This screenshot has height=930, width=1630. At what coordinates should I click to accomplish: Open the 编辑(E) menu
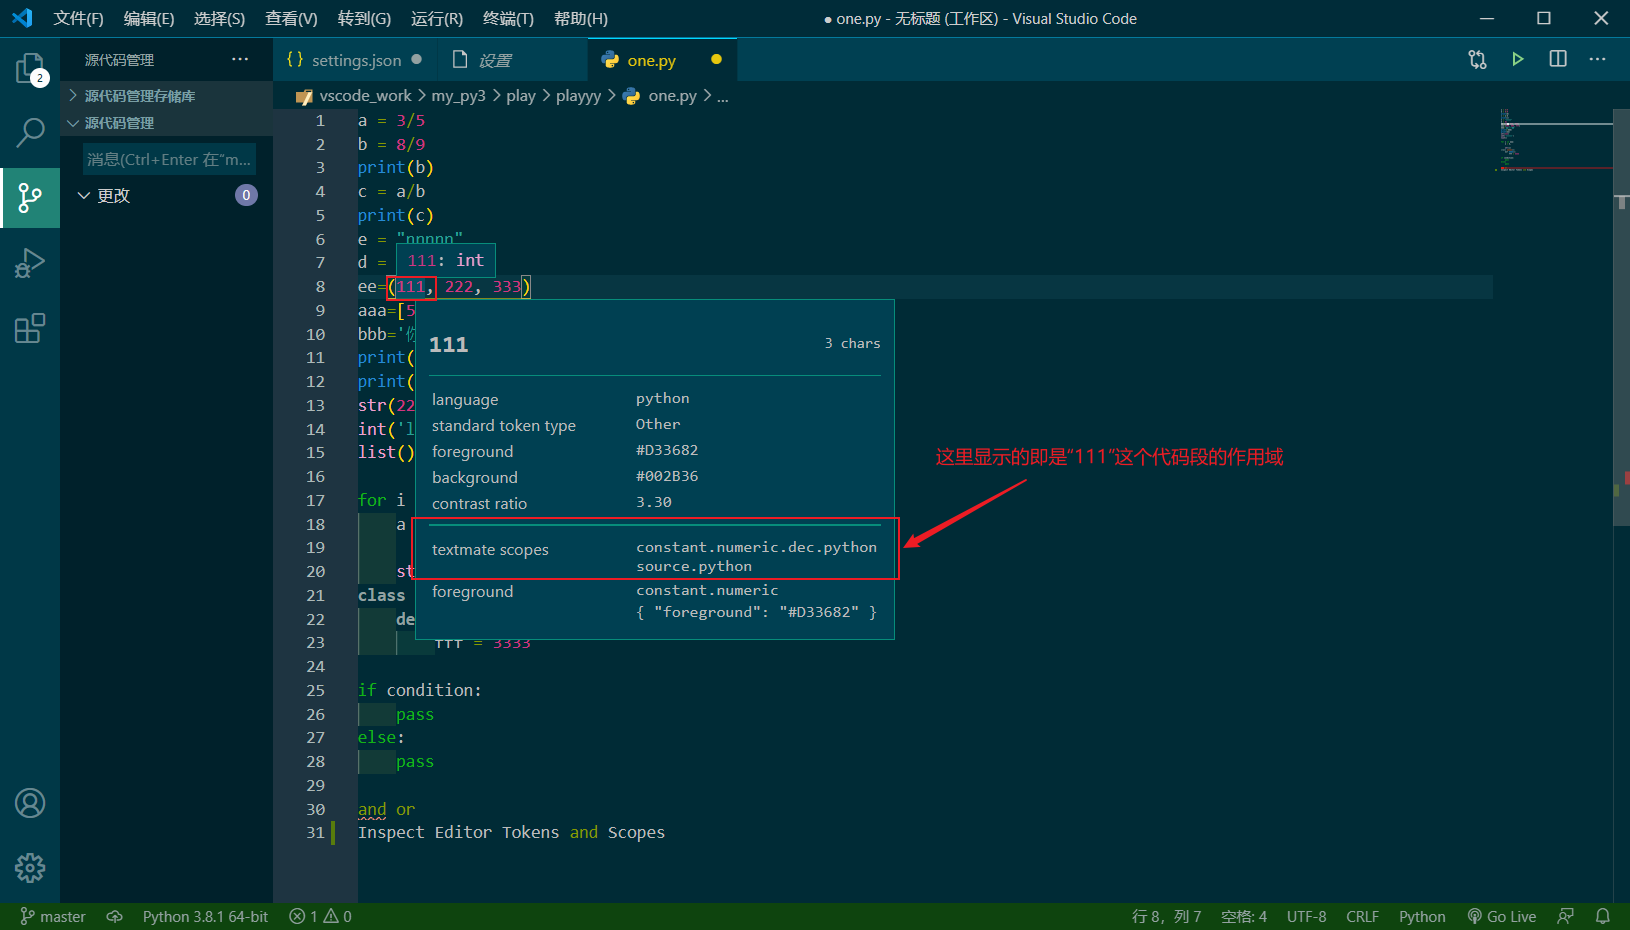click(x=149, y=18)
